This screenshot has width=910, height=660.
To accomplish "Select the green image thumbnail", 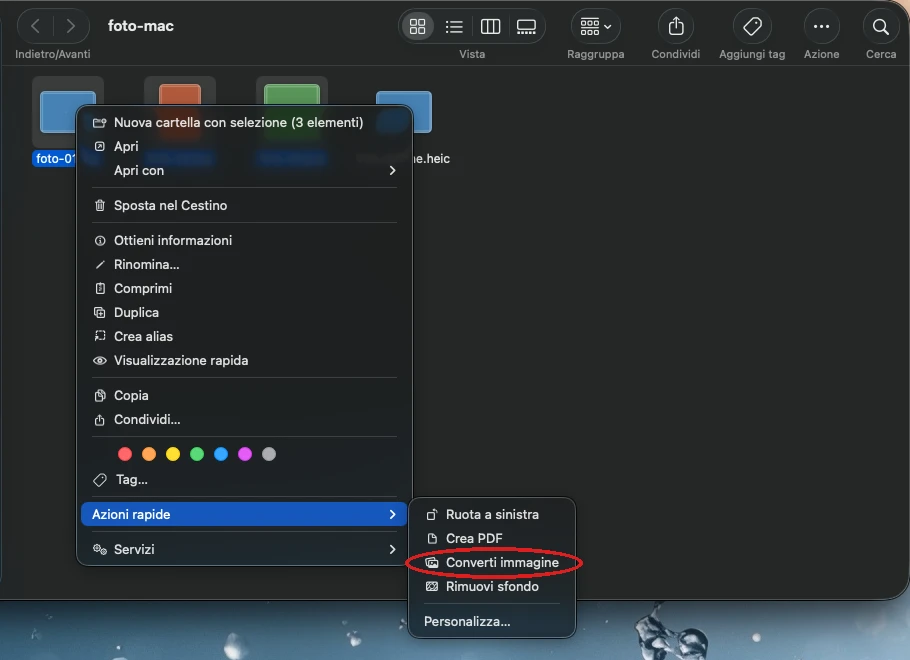I will [x=292, y=94].
